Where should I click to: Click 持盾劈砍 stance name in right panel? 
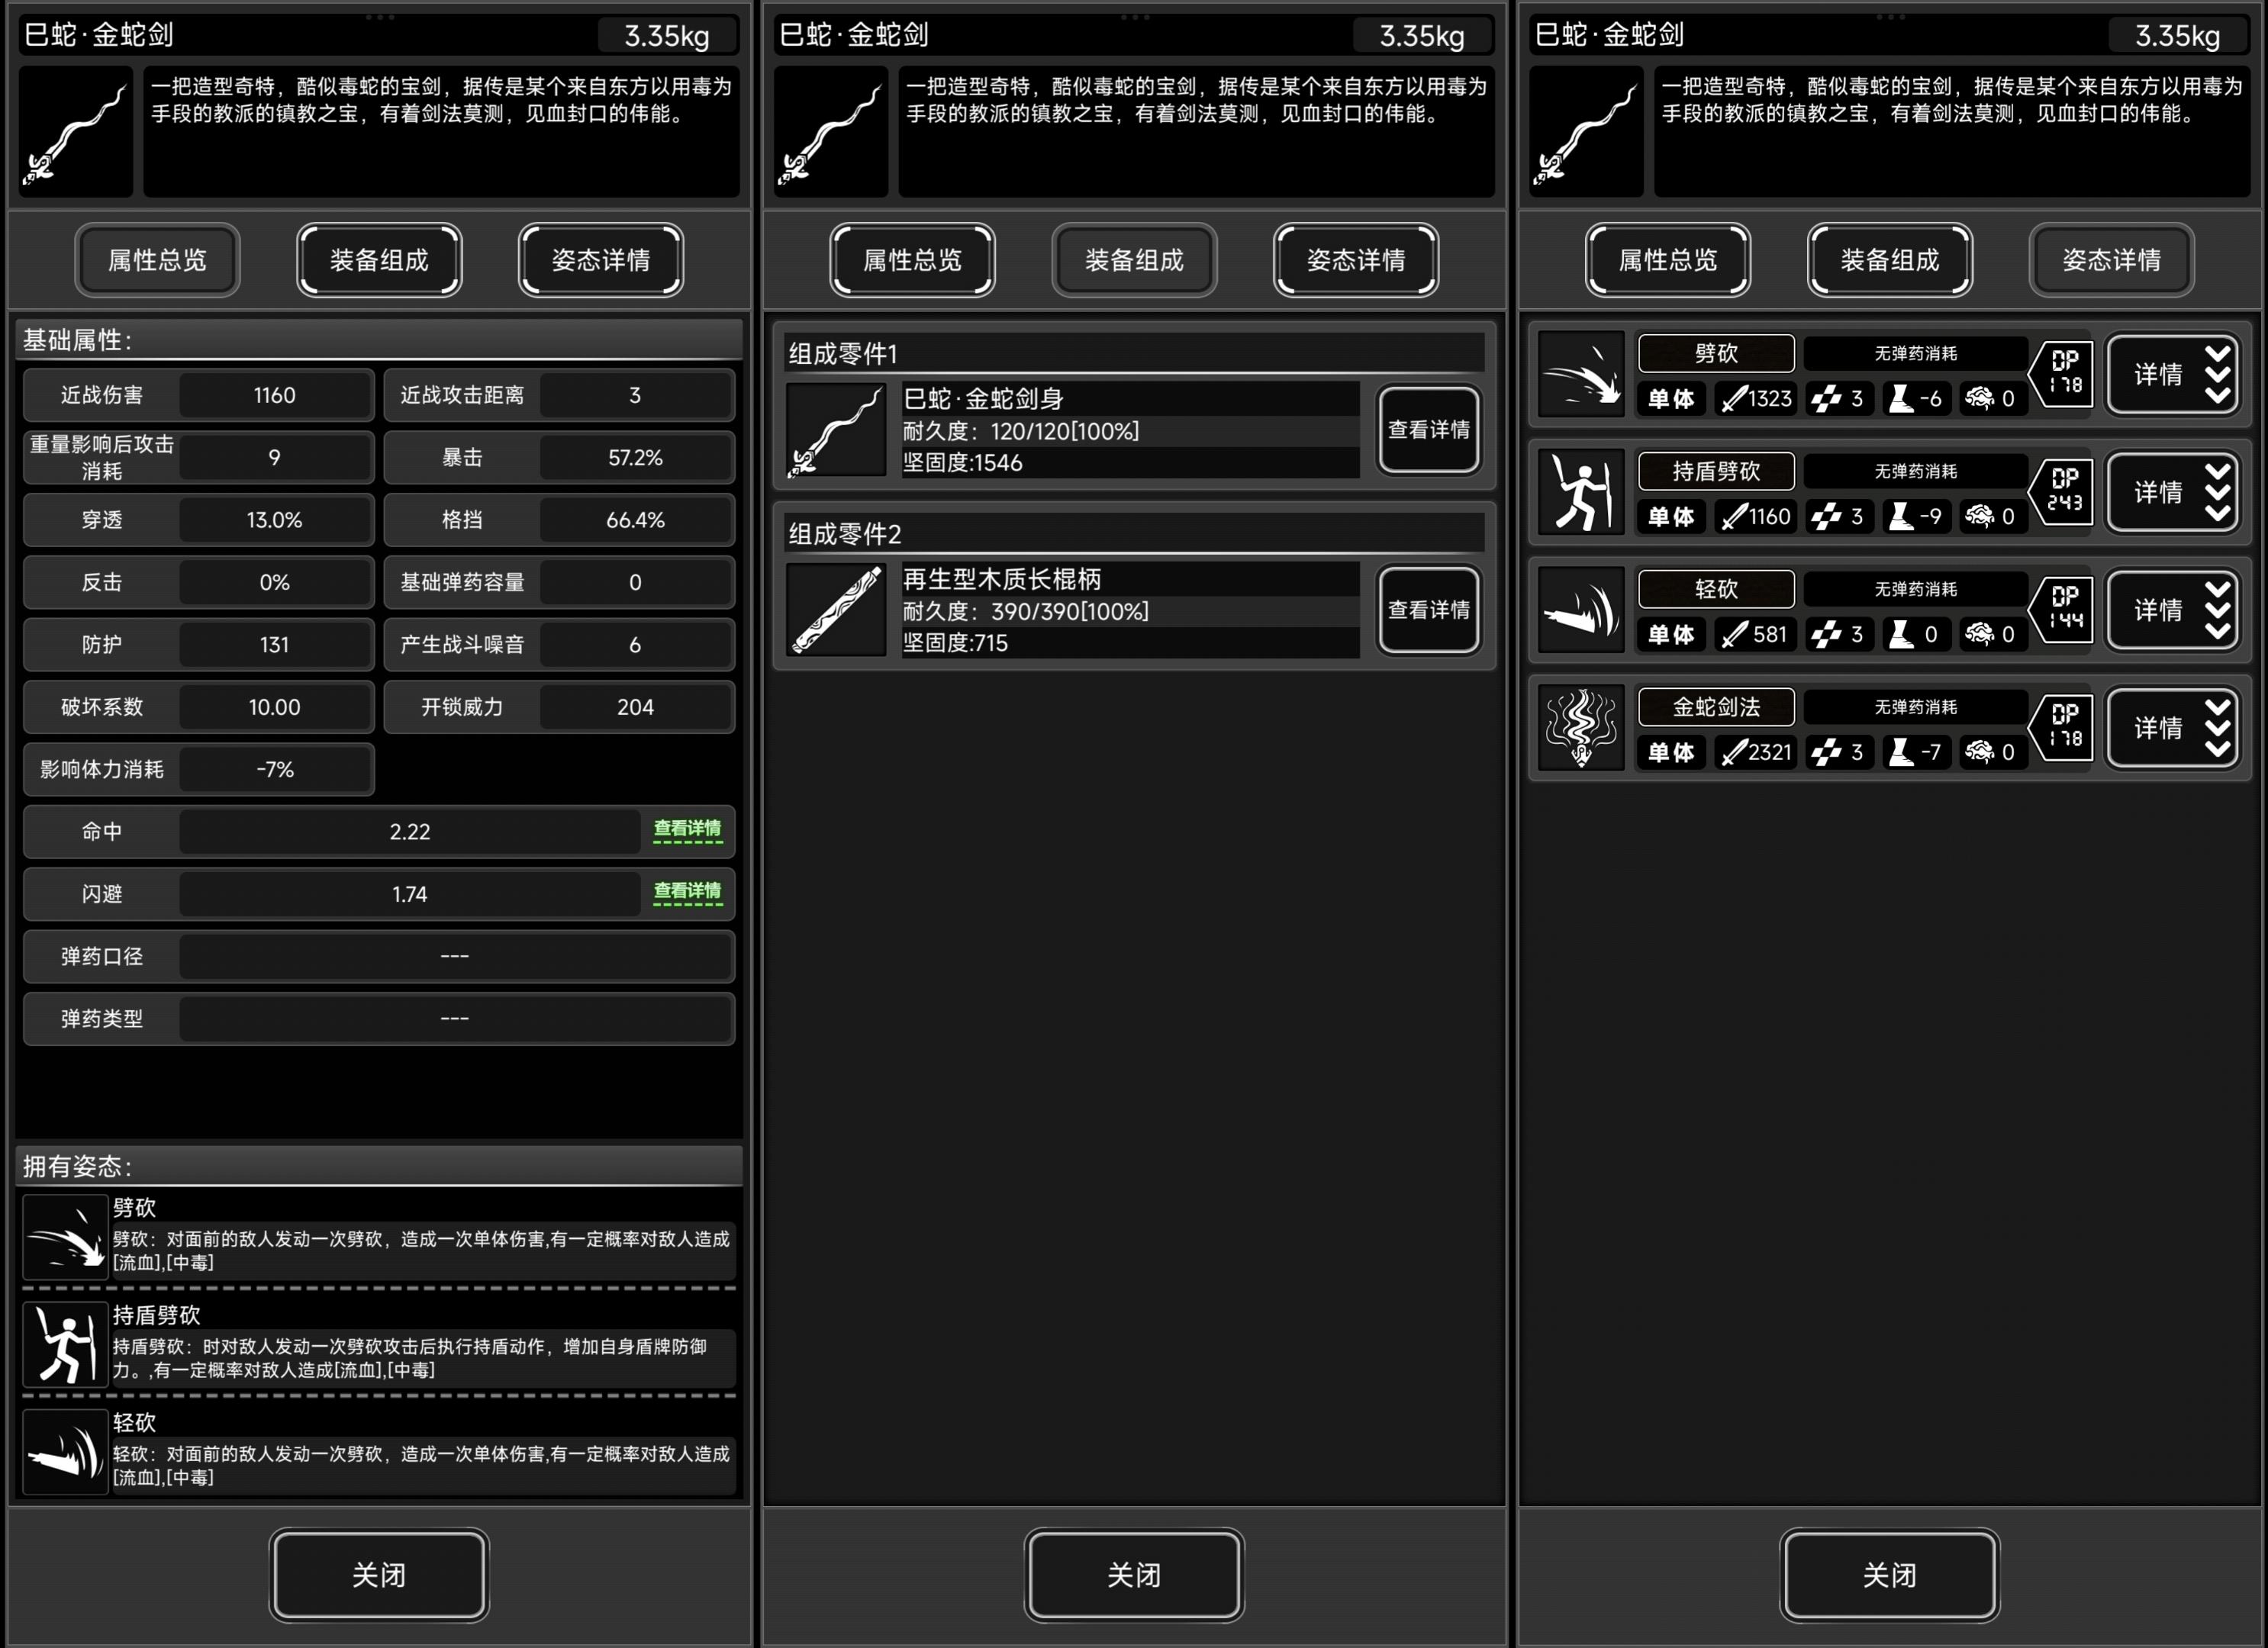tap(1716, 471)
